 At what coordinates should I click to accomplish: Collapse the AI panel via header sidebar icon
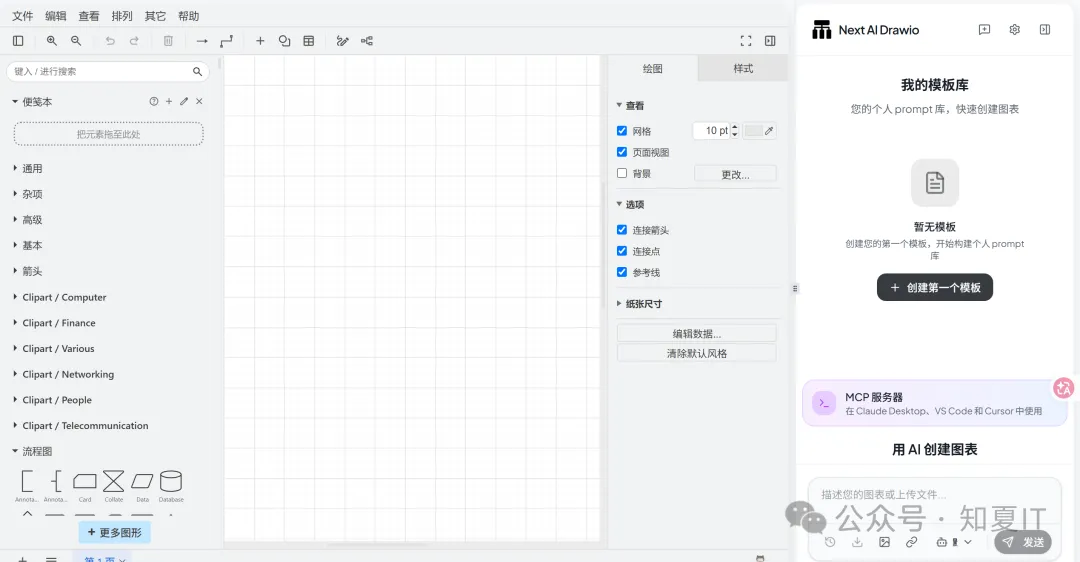(1045, 30)
